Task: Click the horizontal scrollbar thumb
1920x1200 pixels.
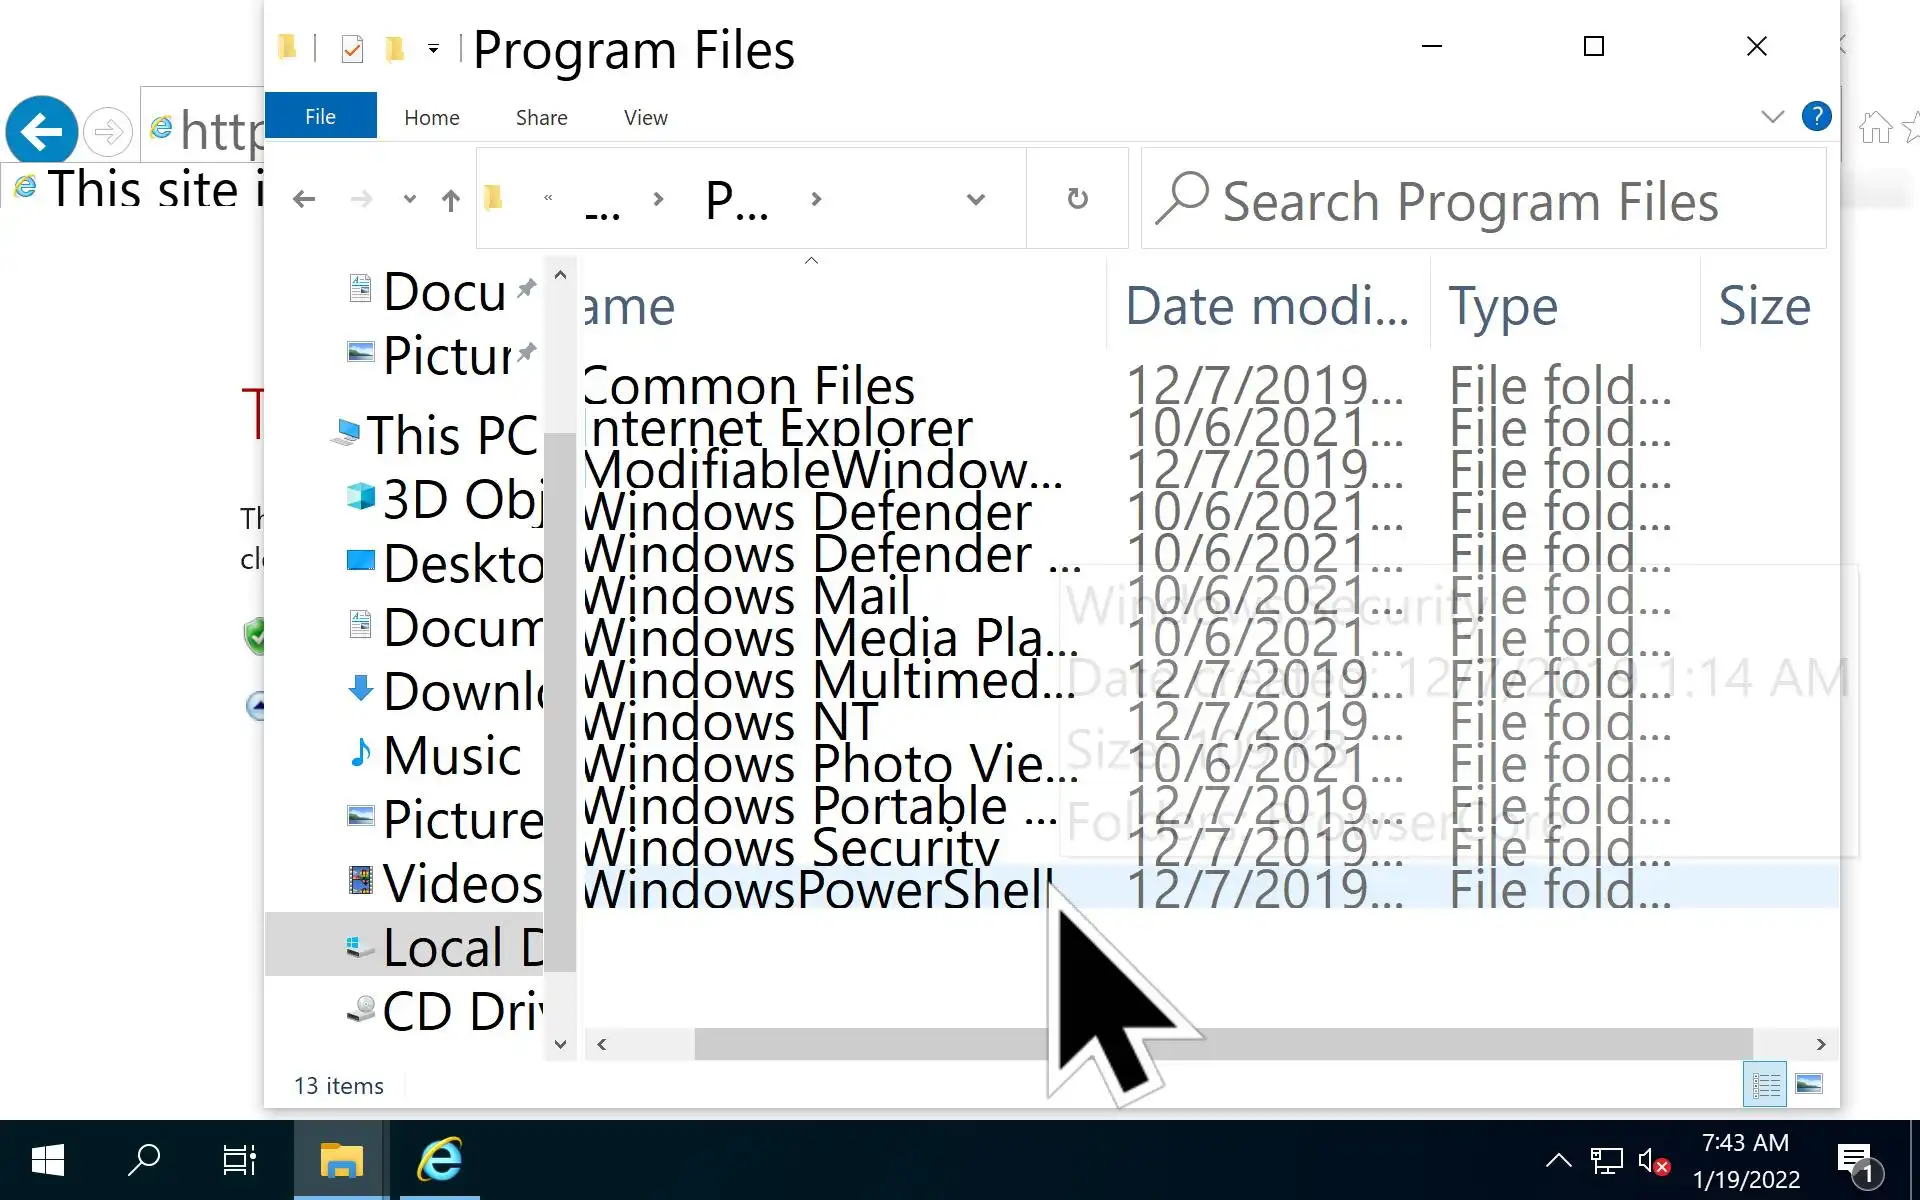Action: click(x=1222, y=1044)
